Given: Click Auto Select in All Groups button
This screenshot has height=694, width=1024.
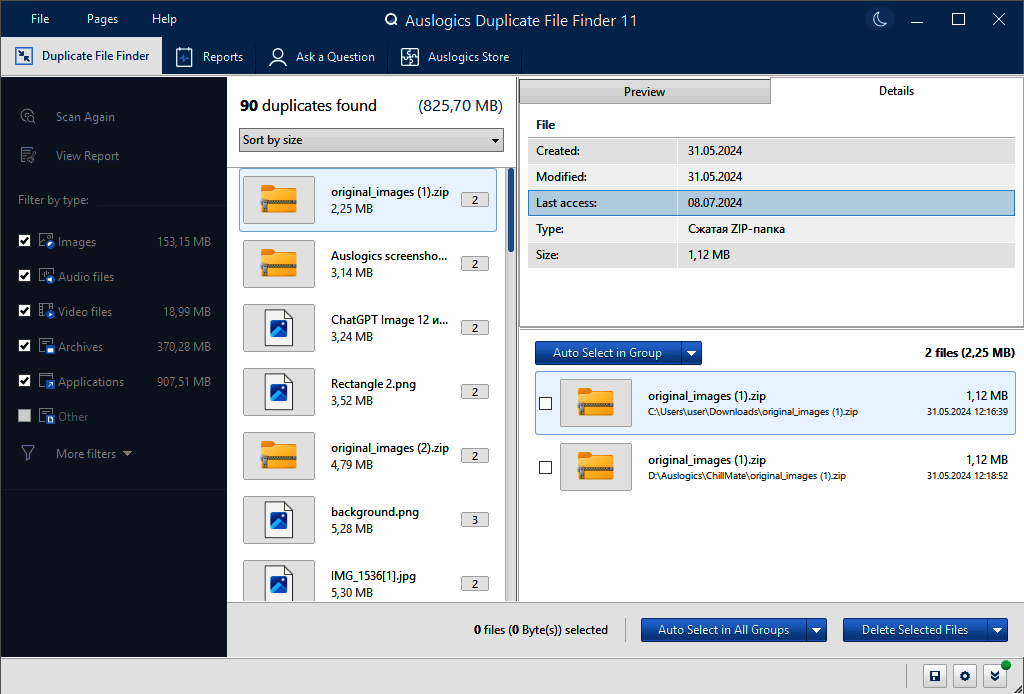Looking at the screenshot, I should click(723, 630).
